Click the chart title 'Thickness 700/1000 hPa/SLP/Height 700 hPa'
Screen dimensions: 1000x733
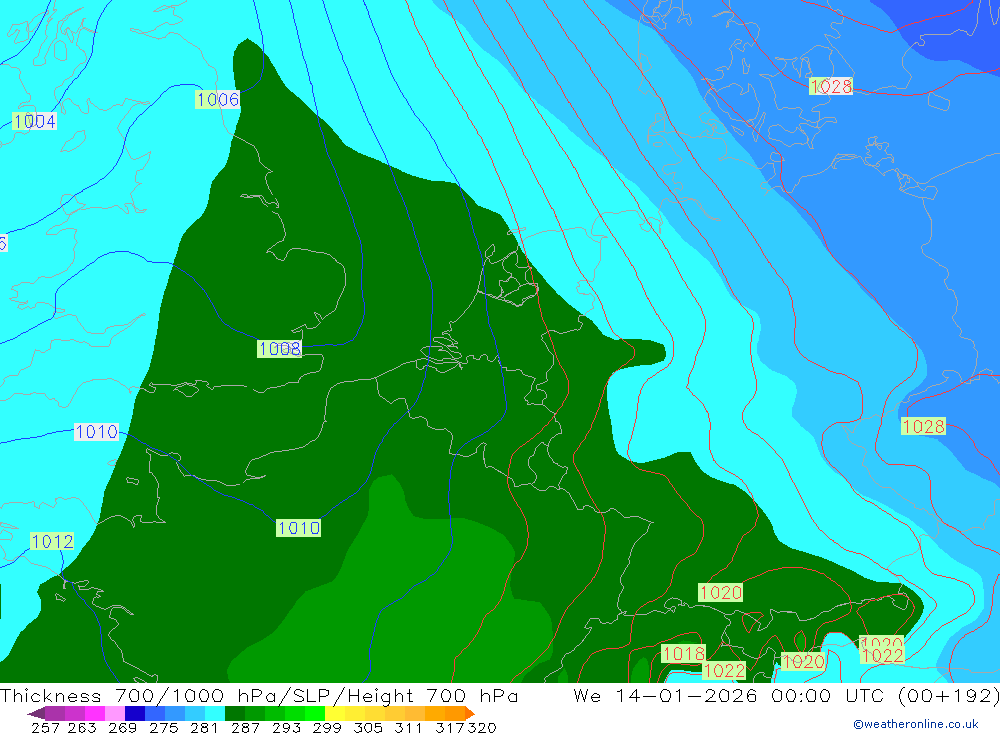(x=259, y=695)
